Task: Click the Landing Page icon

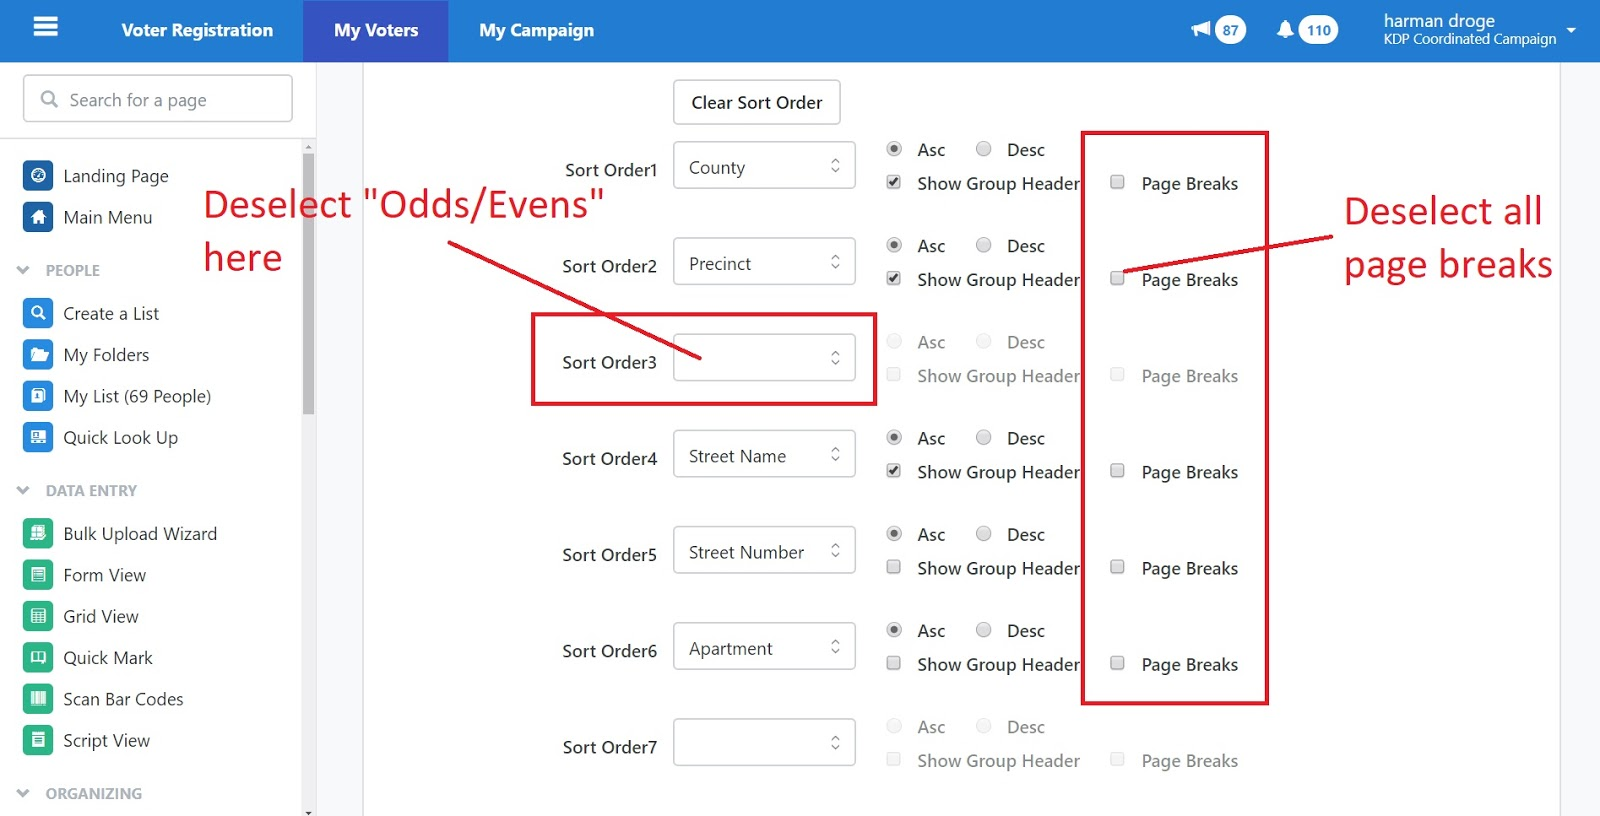Action: click(38, 176)
